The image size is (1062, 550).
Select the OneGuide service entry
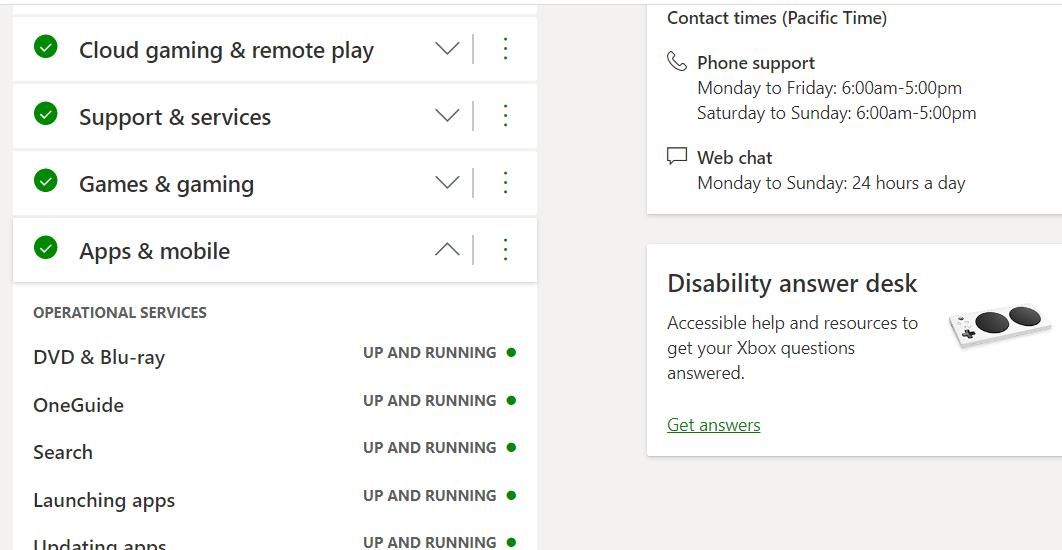tap(79, 405)
